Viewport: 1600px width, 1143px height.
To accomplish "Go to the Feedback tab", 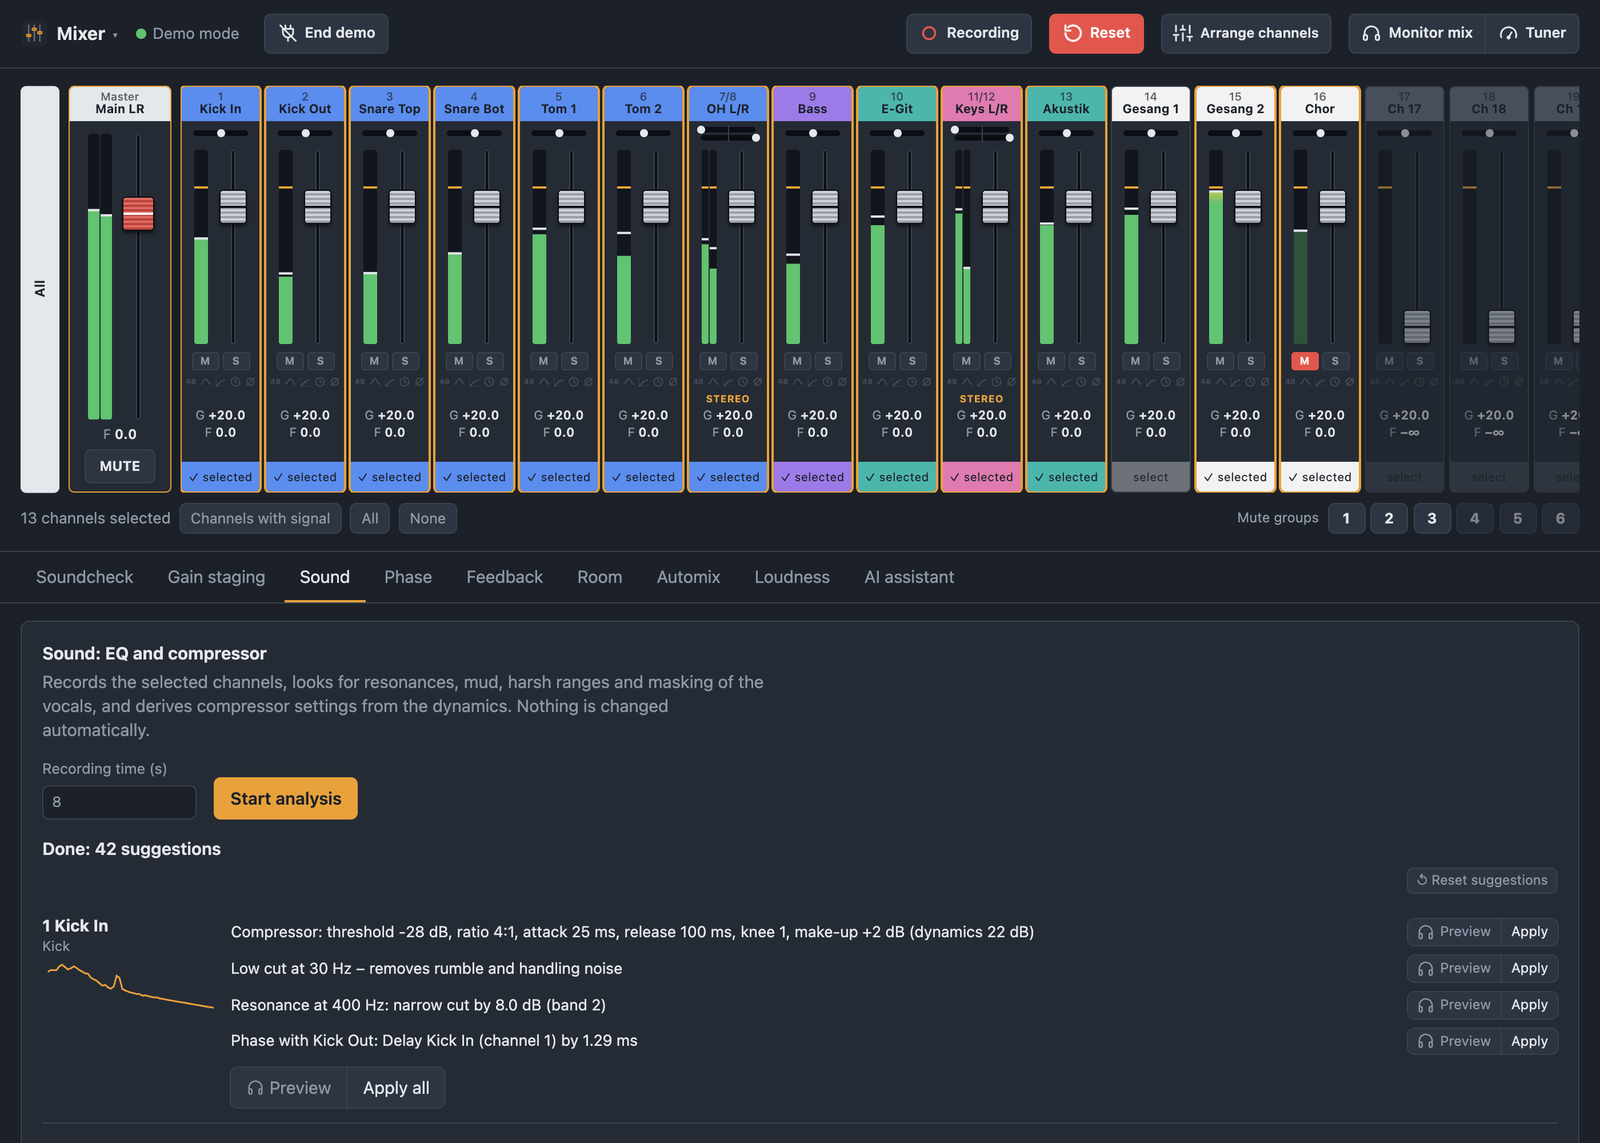I will 504,577.
